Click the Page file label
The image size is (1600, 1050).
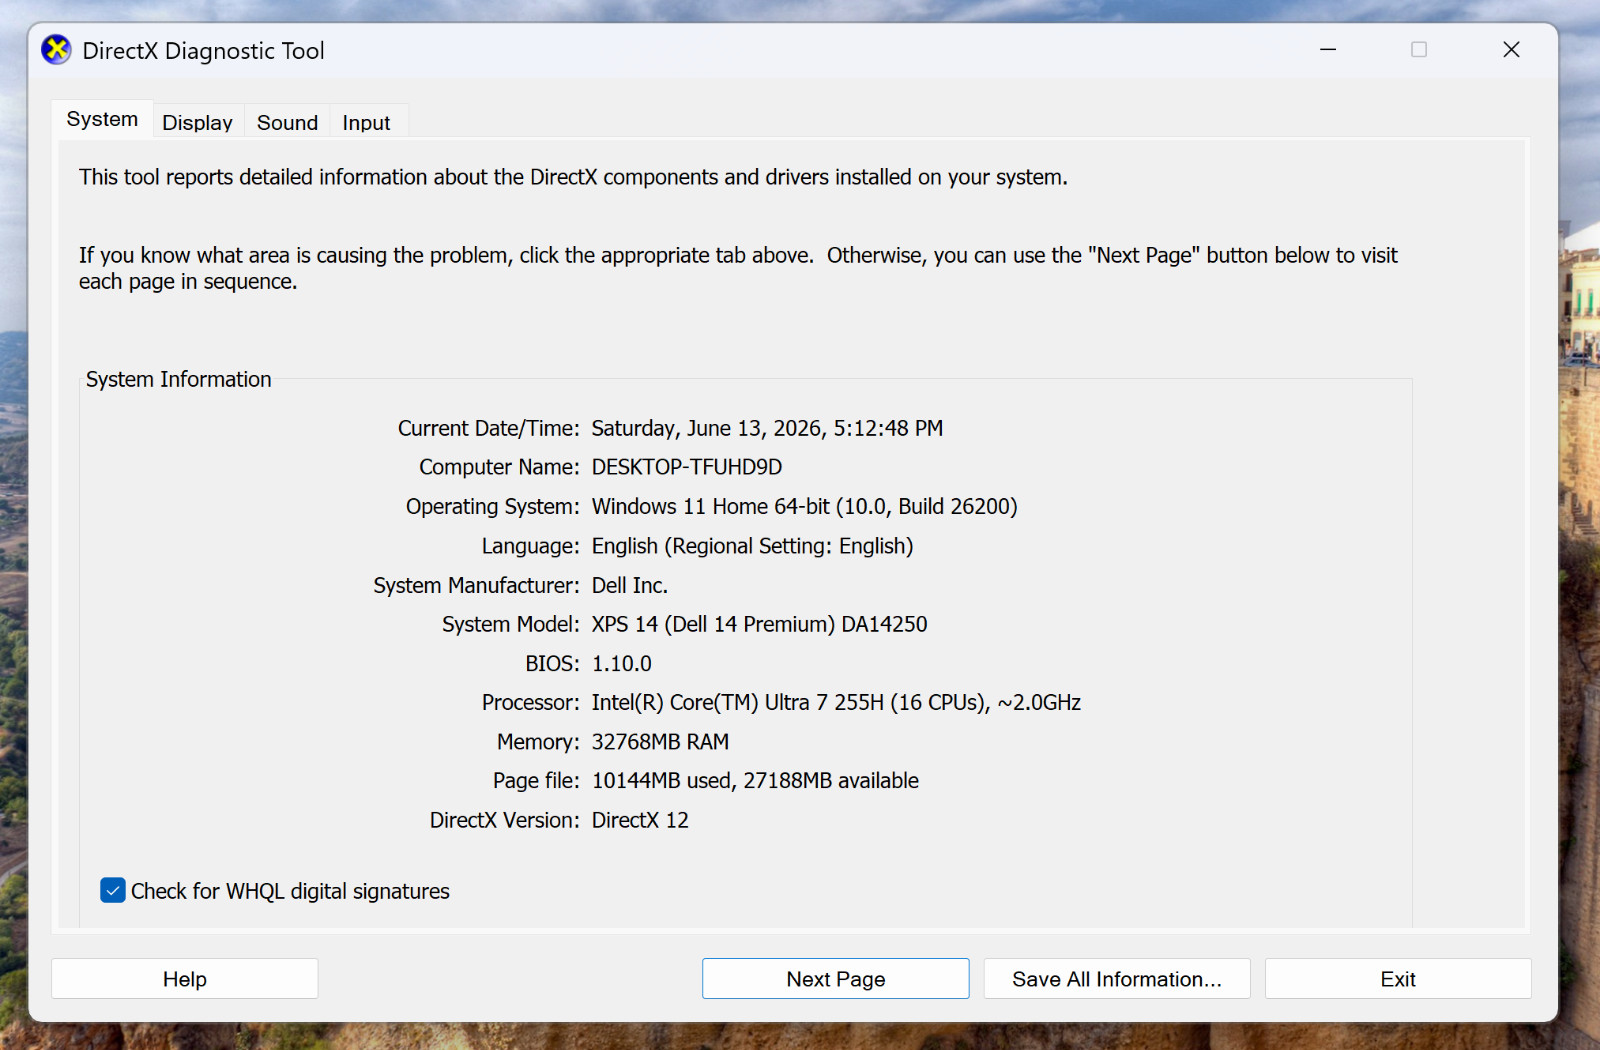point(536,781)
